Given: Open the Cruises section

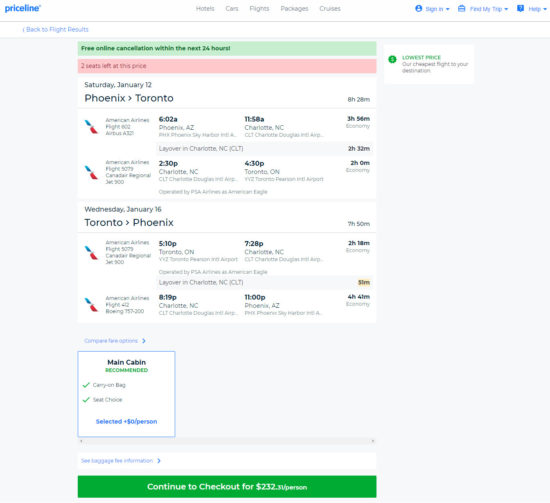Looking at the screenshot, I should [330, 8].
